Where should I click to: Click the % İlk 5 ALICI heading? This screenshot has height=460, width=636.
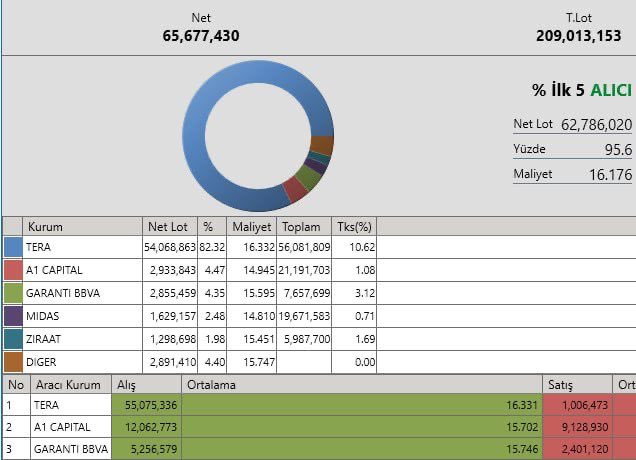tap(582, 90)
